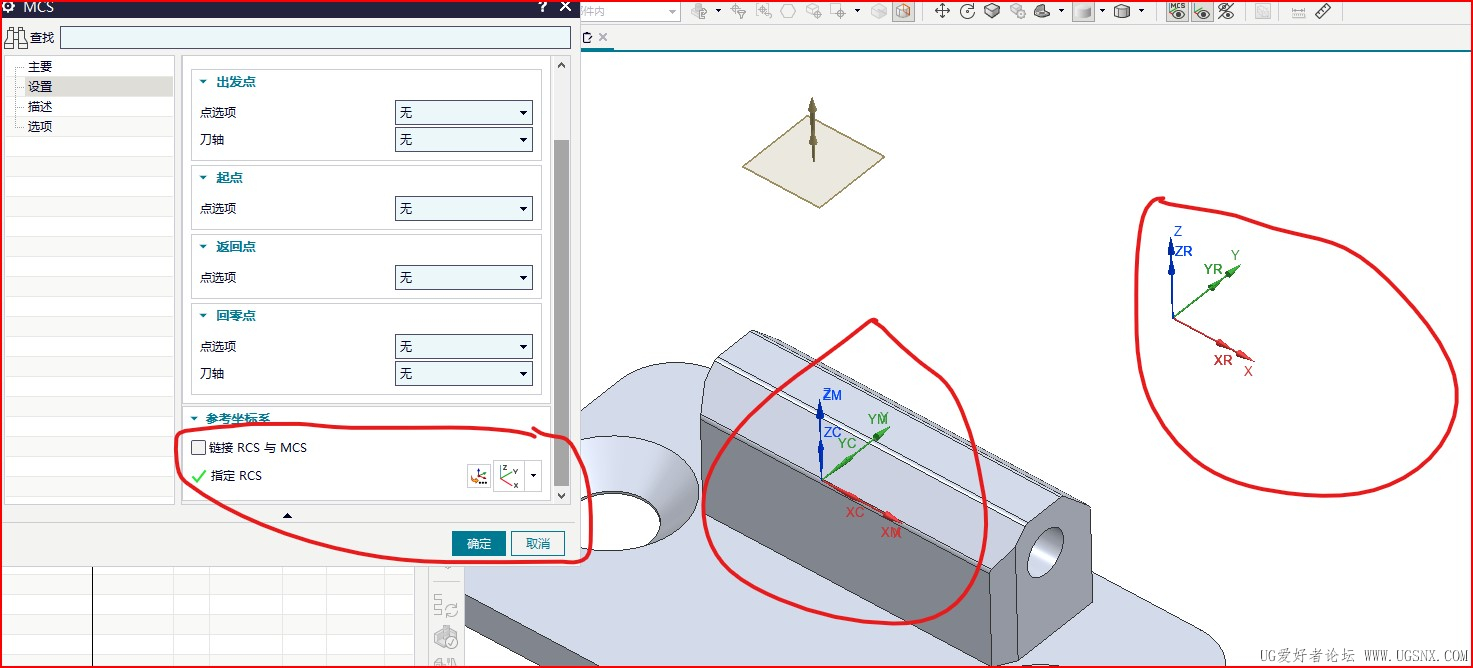Select 主要 in the left tree
This screenshot has width=1473, height=668.
40,66
